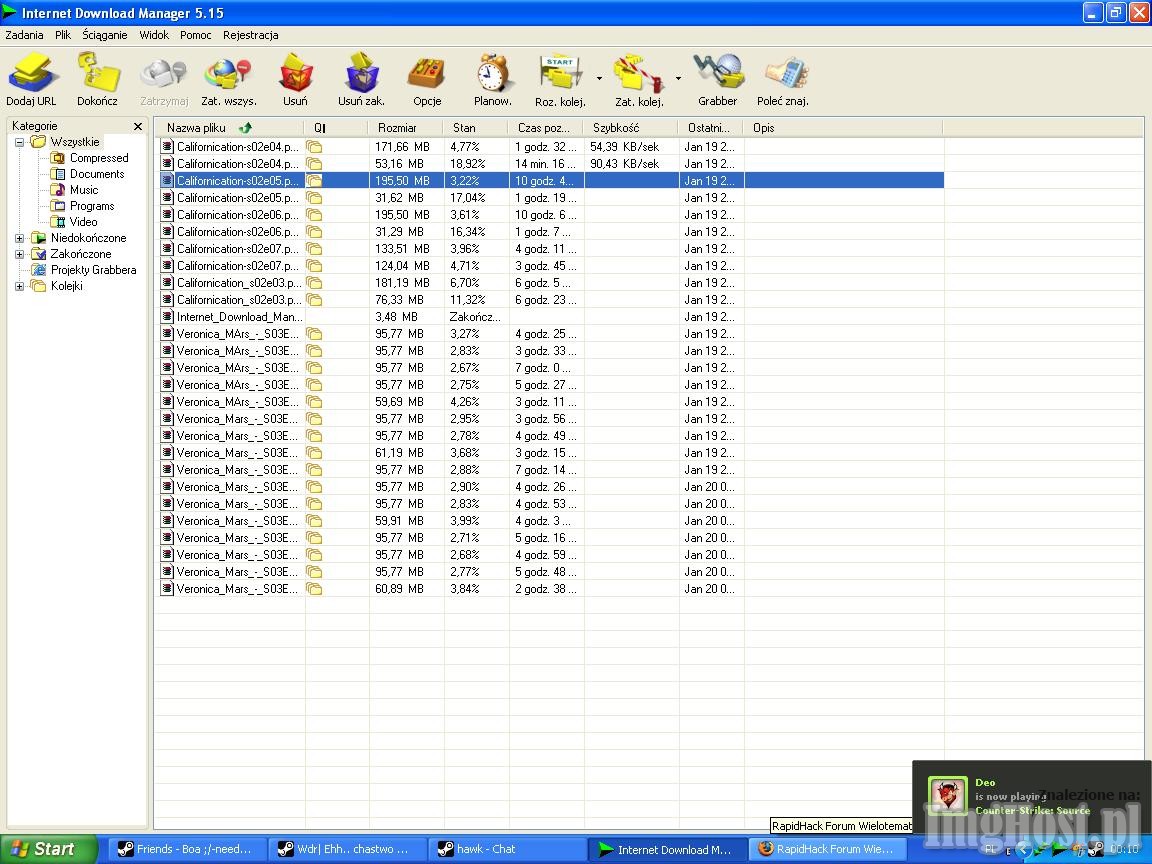This screenshot has width=1152, height=864.
Task: Click the Roz. kolej. start queue icon
Action: pyautogui.click(x=560, y=79)
